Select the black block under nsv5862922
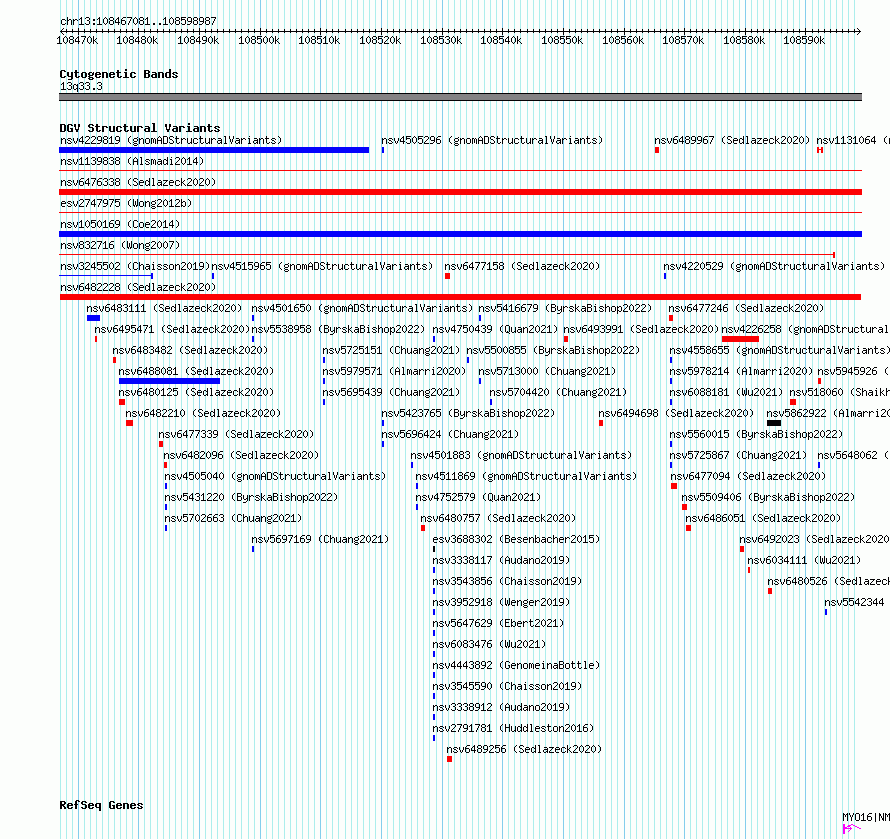Viewport: 890px width, 839px height. pyautogui.click(x=774, y=423)
